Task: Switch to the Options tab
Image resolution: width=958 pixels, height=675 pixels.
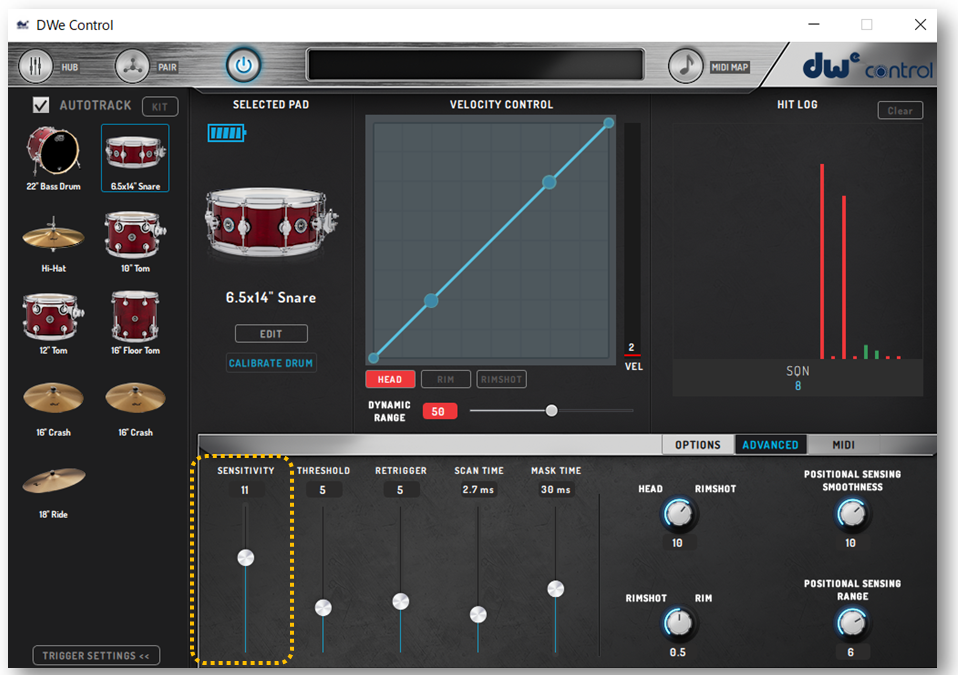Action: pyautogui.click(x=698, y=445)
